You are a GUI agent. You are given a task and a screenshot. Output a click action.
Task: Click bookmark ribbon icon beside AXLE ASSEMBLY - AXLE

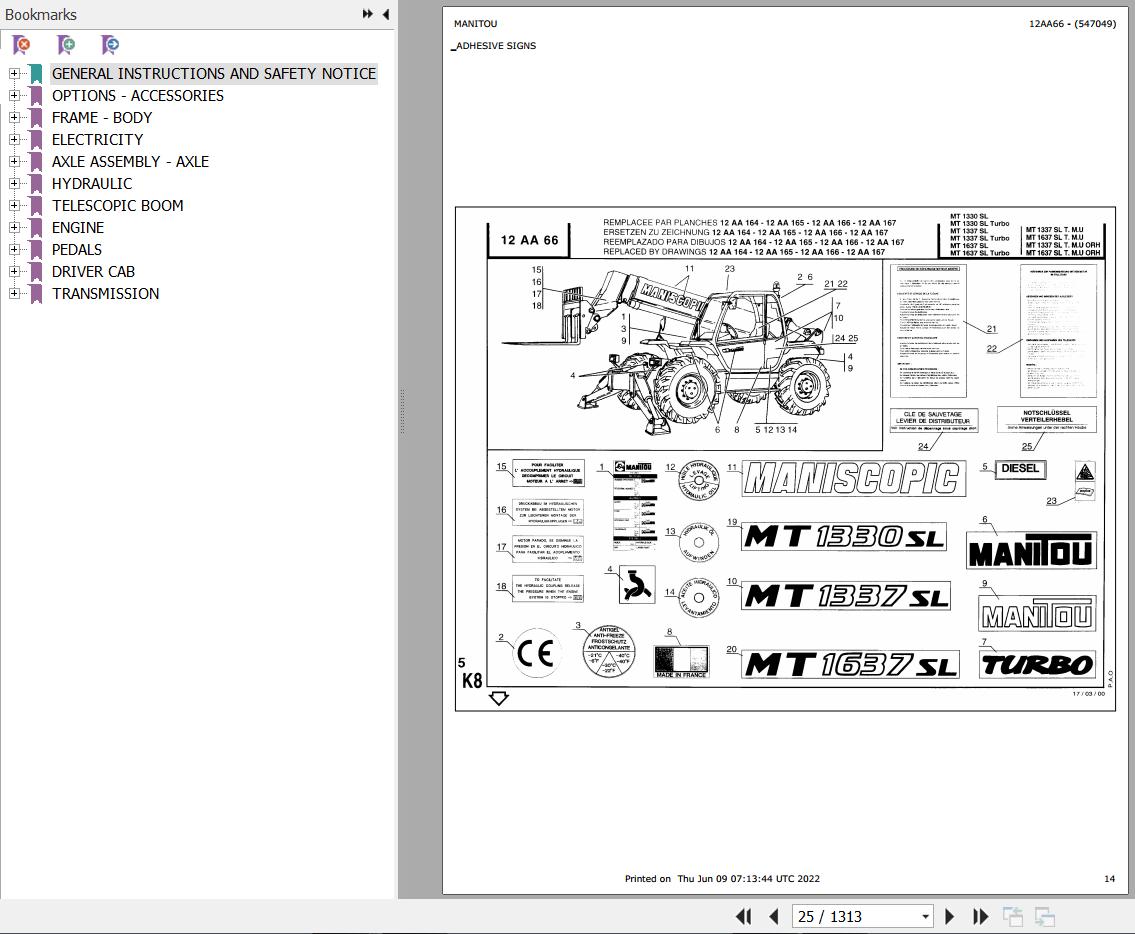point(35,161)
